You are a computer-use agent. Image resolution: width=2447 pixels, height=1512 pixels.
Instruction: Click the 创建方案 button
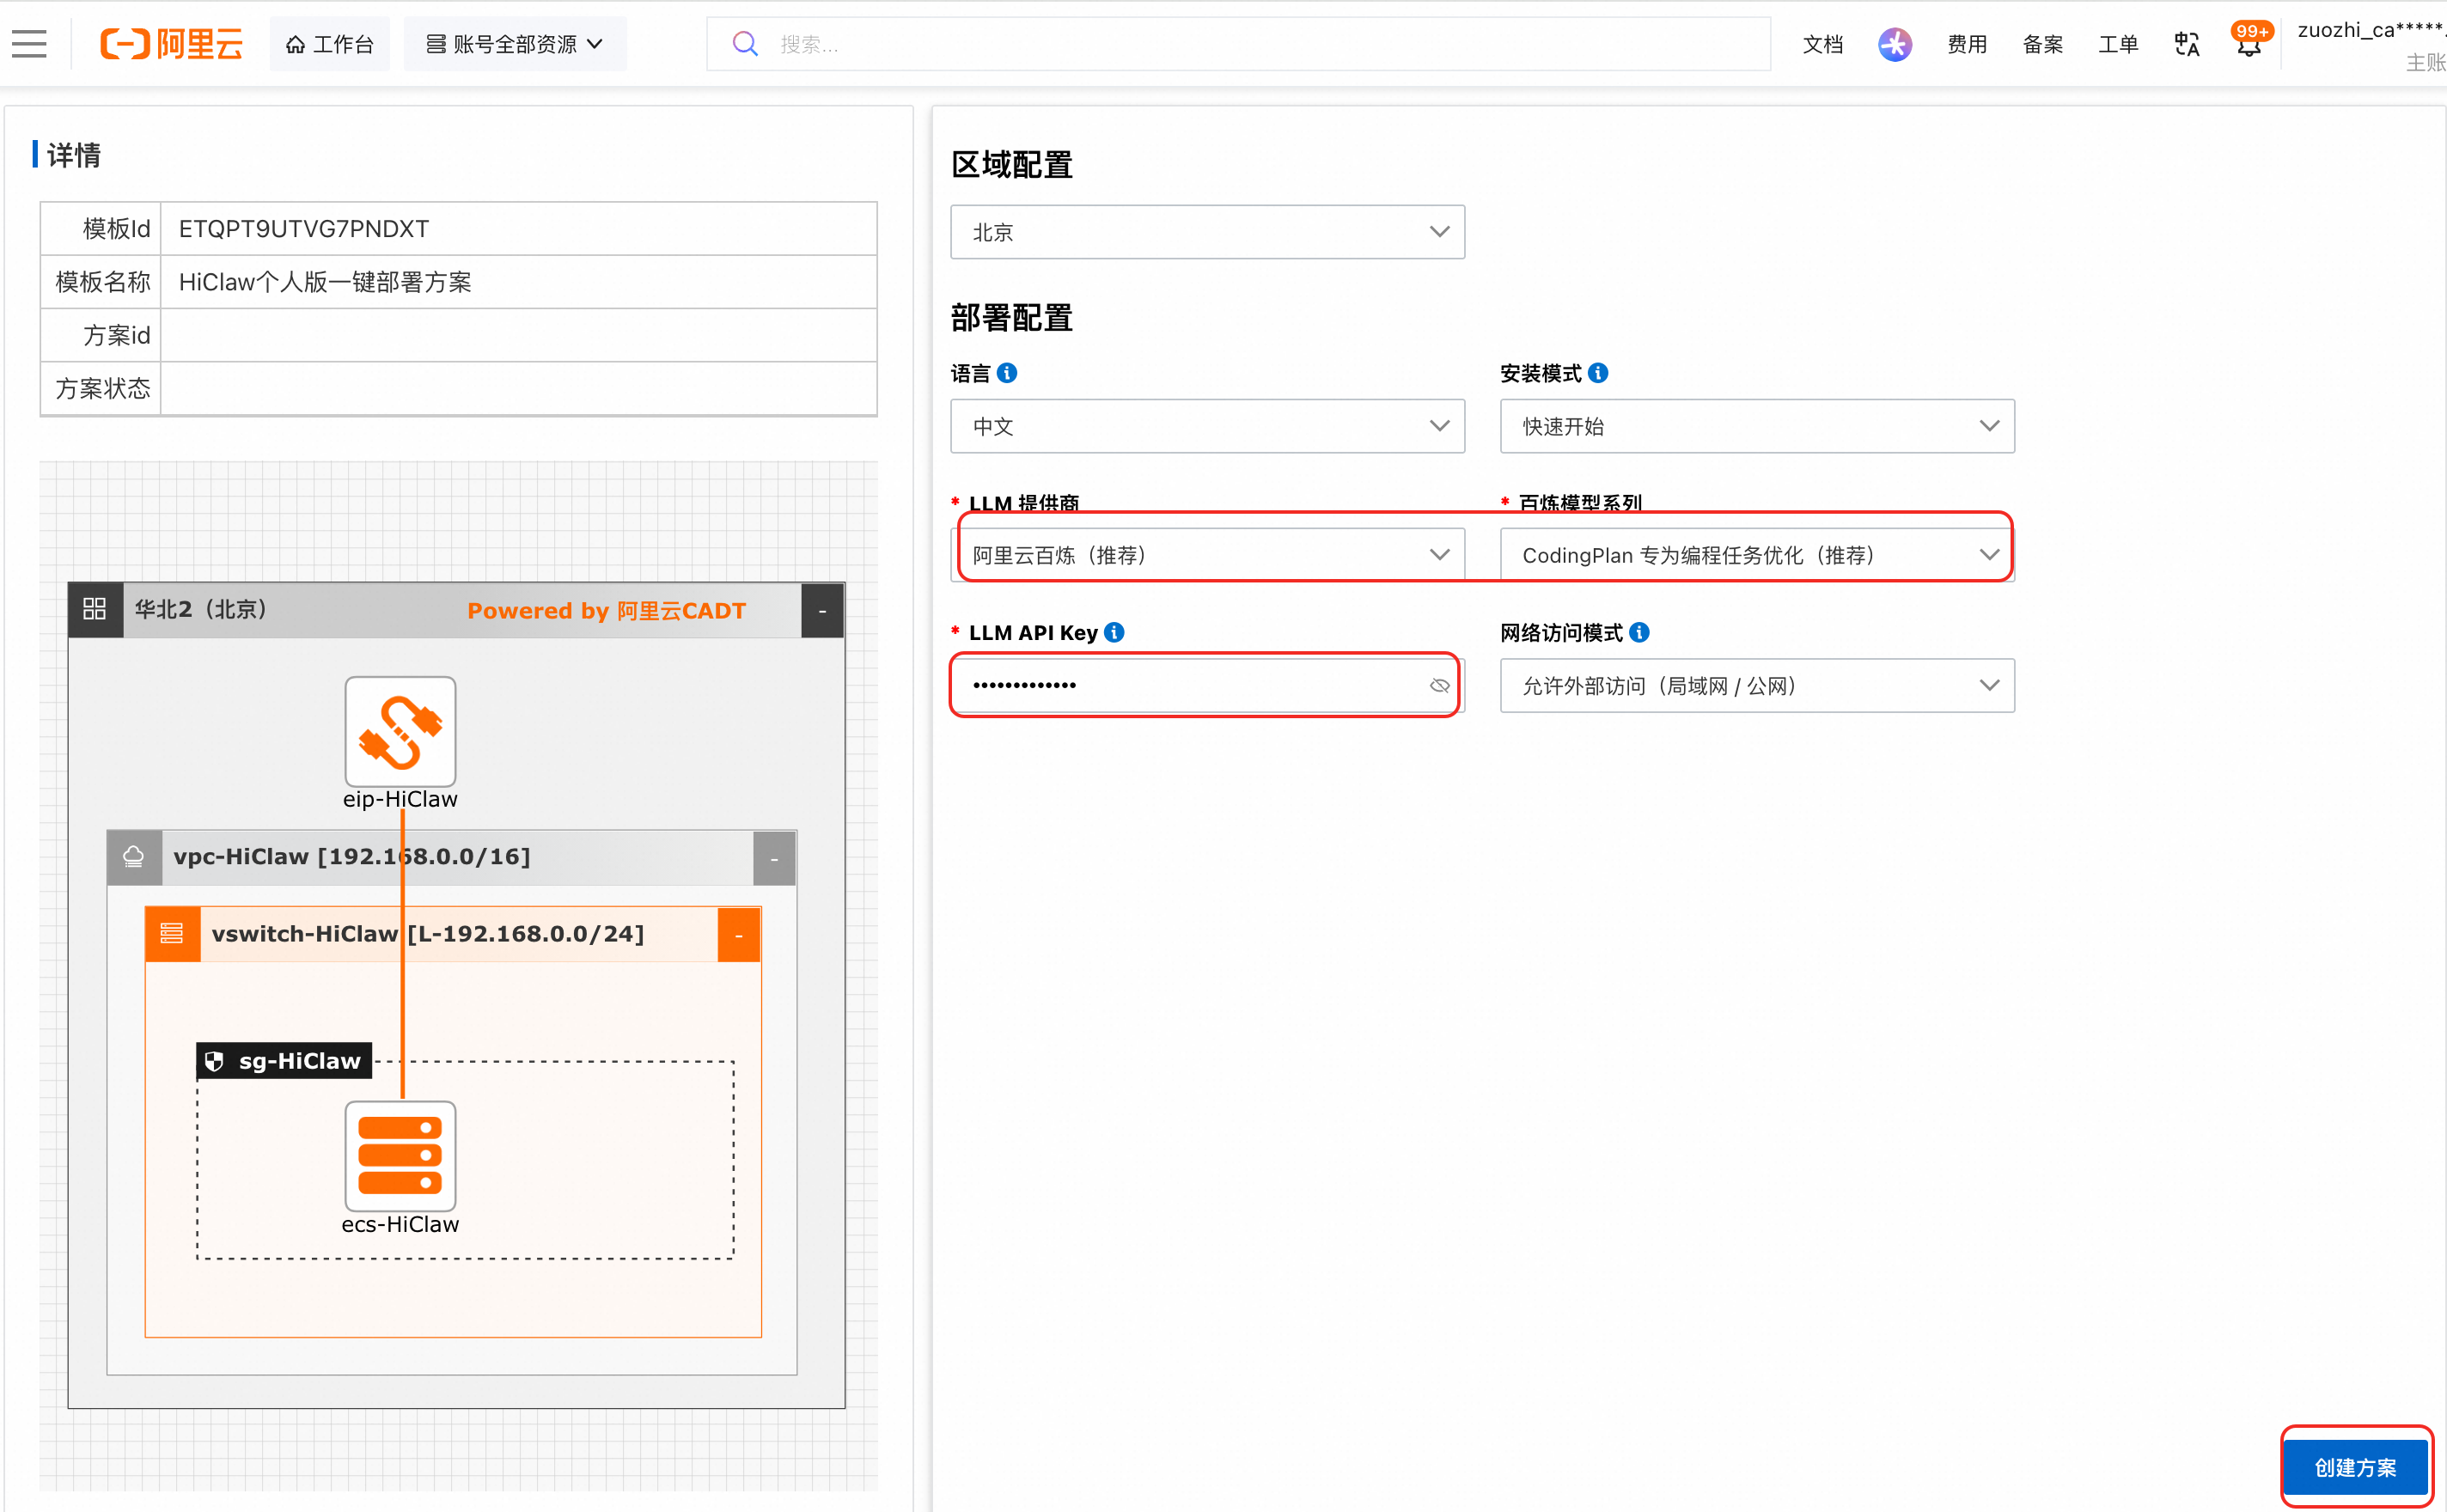(2355, 1467)
